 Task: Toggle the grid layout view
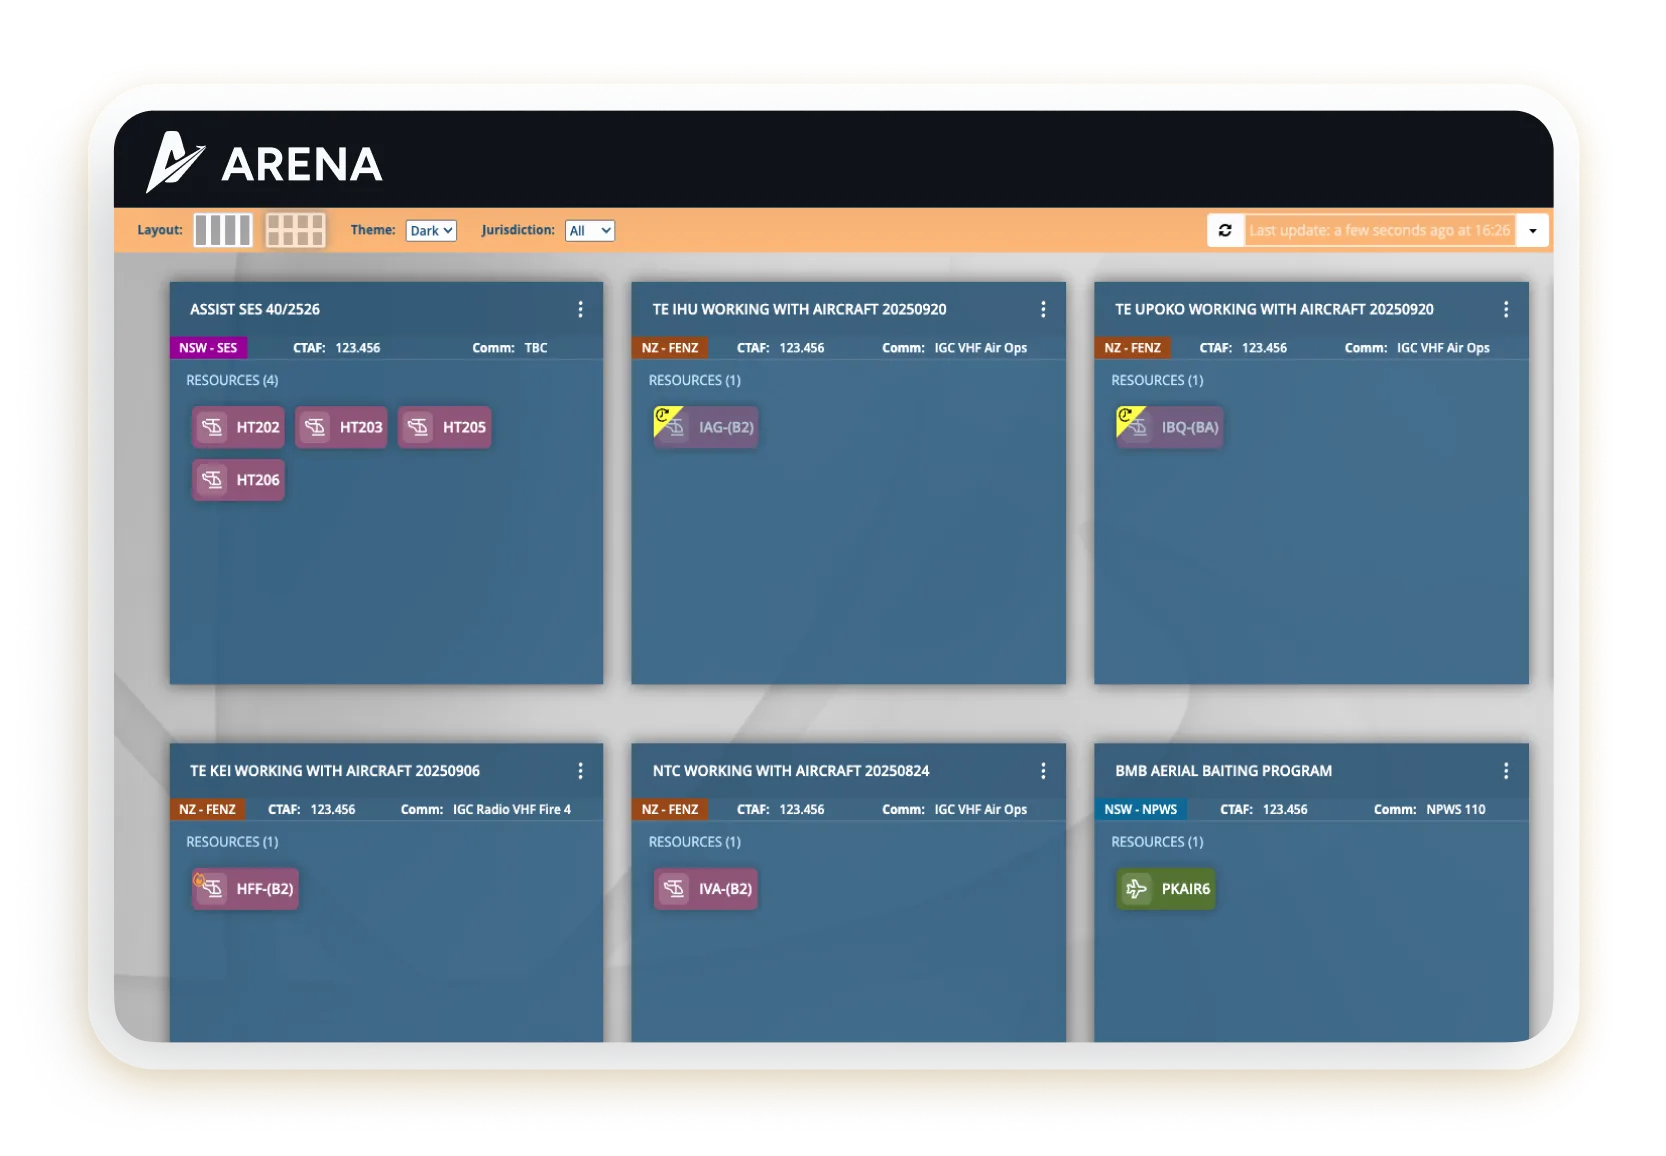click(x=296, y=230)
